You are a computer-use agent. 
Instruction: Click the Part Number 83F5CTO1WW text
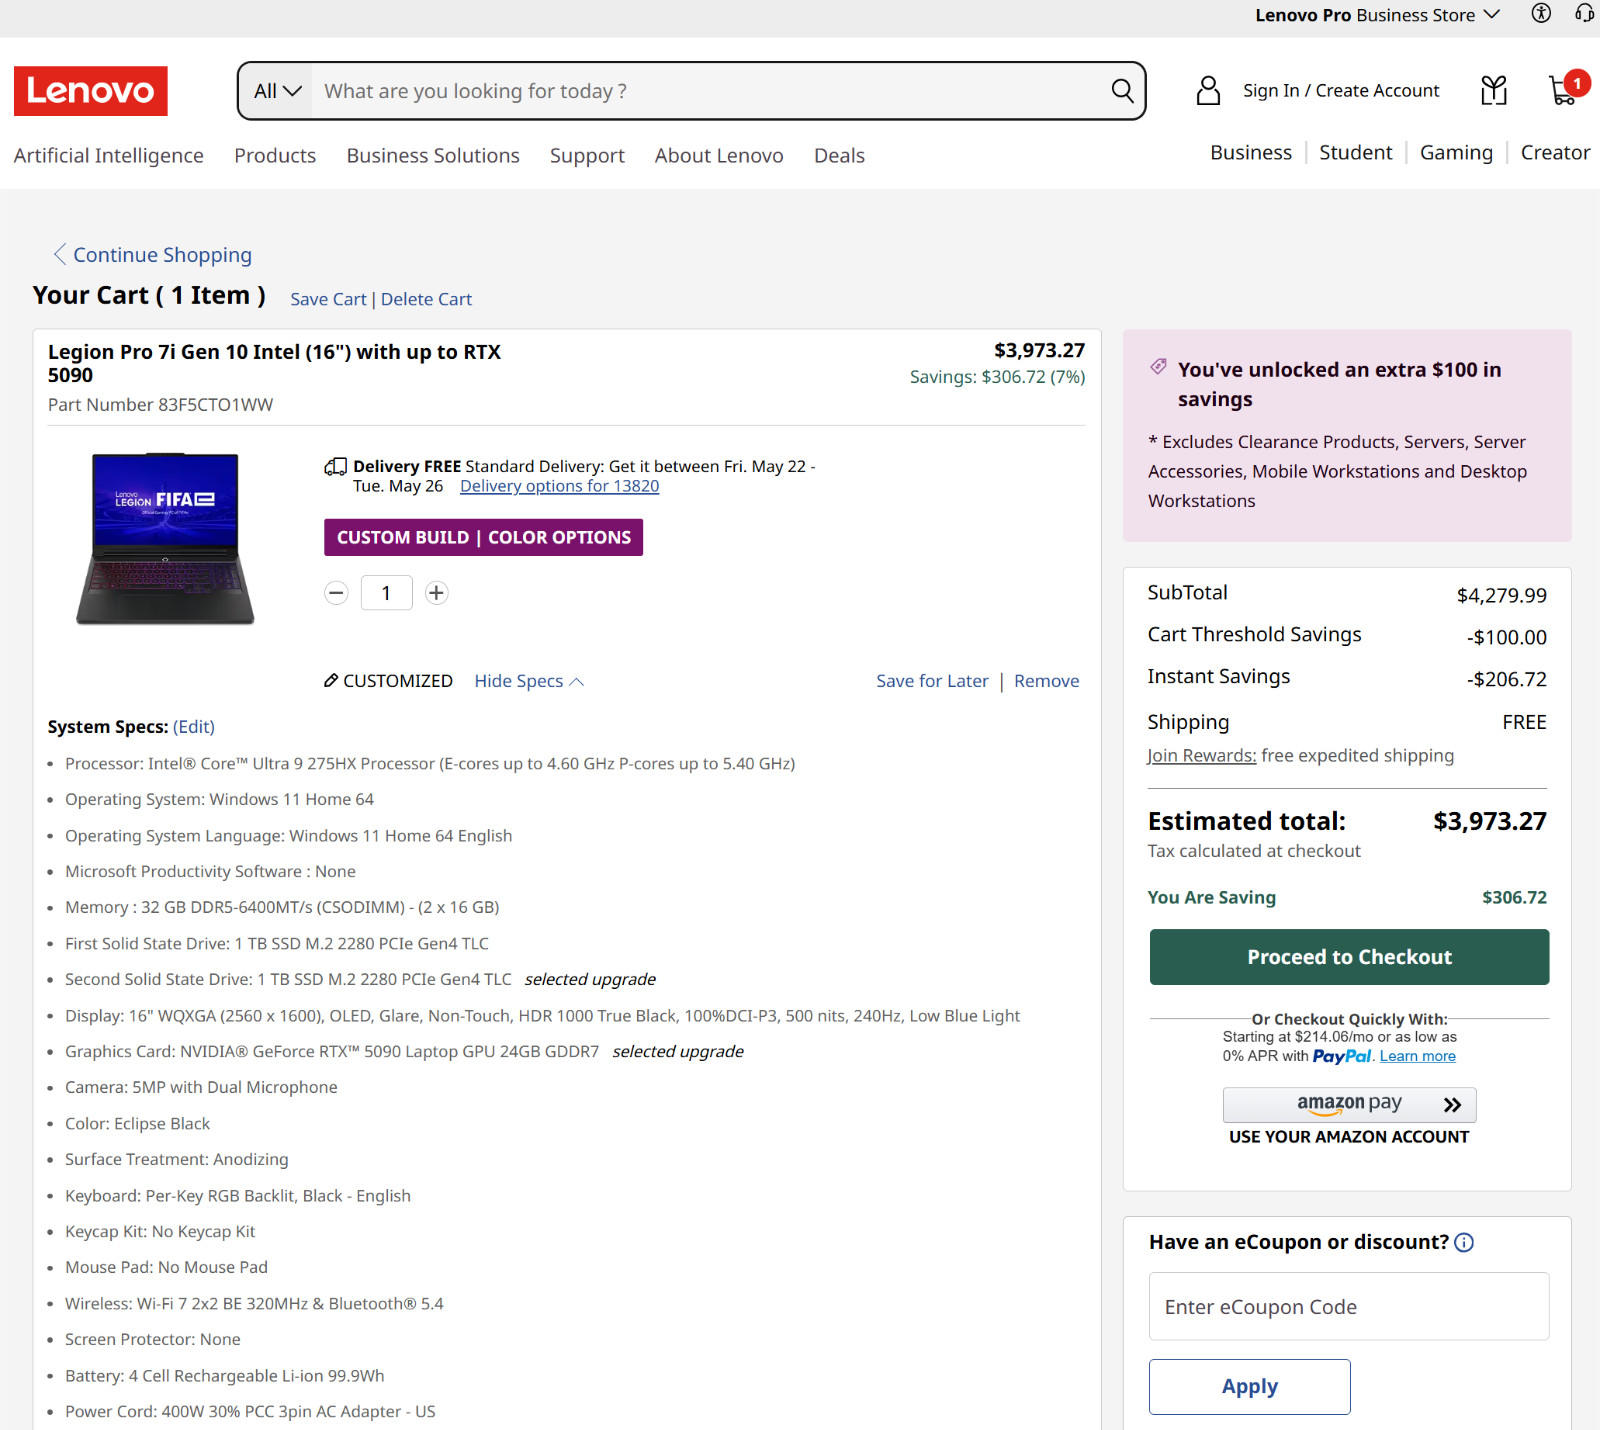(160, 405)
